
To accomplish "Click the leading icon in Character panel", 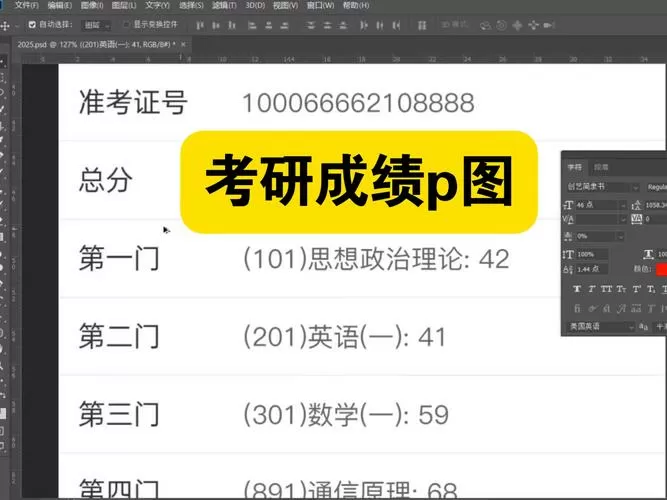I will [x=636, y=205].
